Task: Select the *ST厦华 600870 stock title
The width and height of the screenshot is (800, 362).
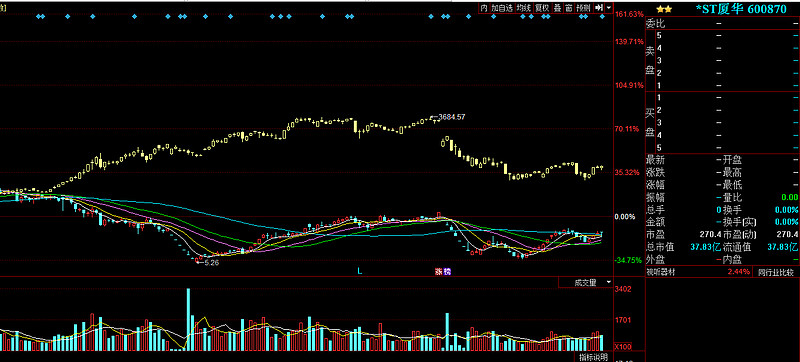Action: click(741, 9)
